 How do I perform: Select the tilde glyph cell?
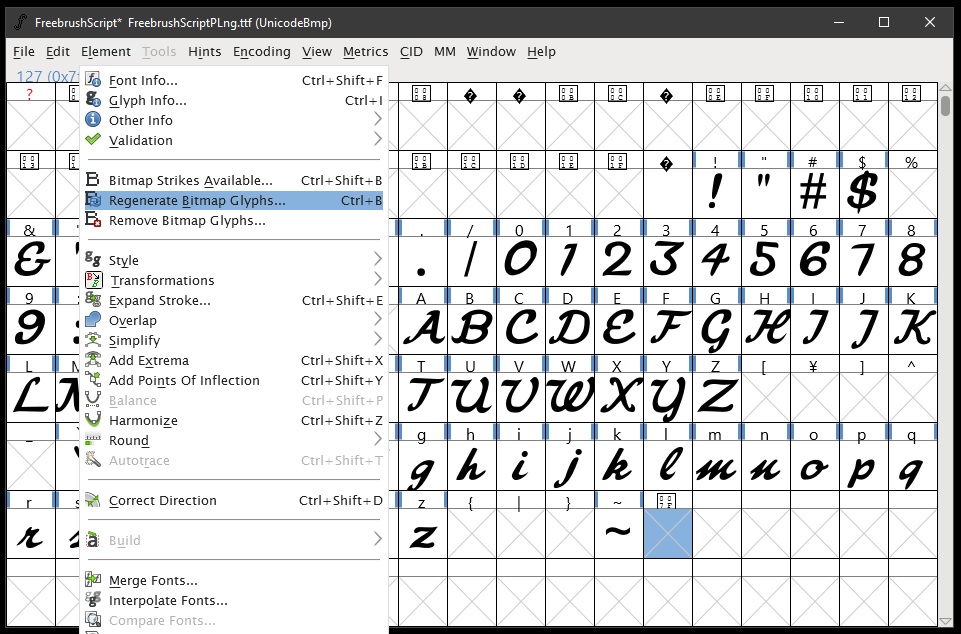point(618,533)
